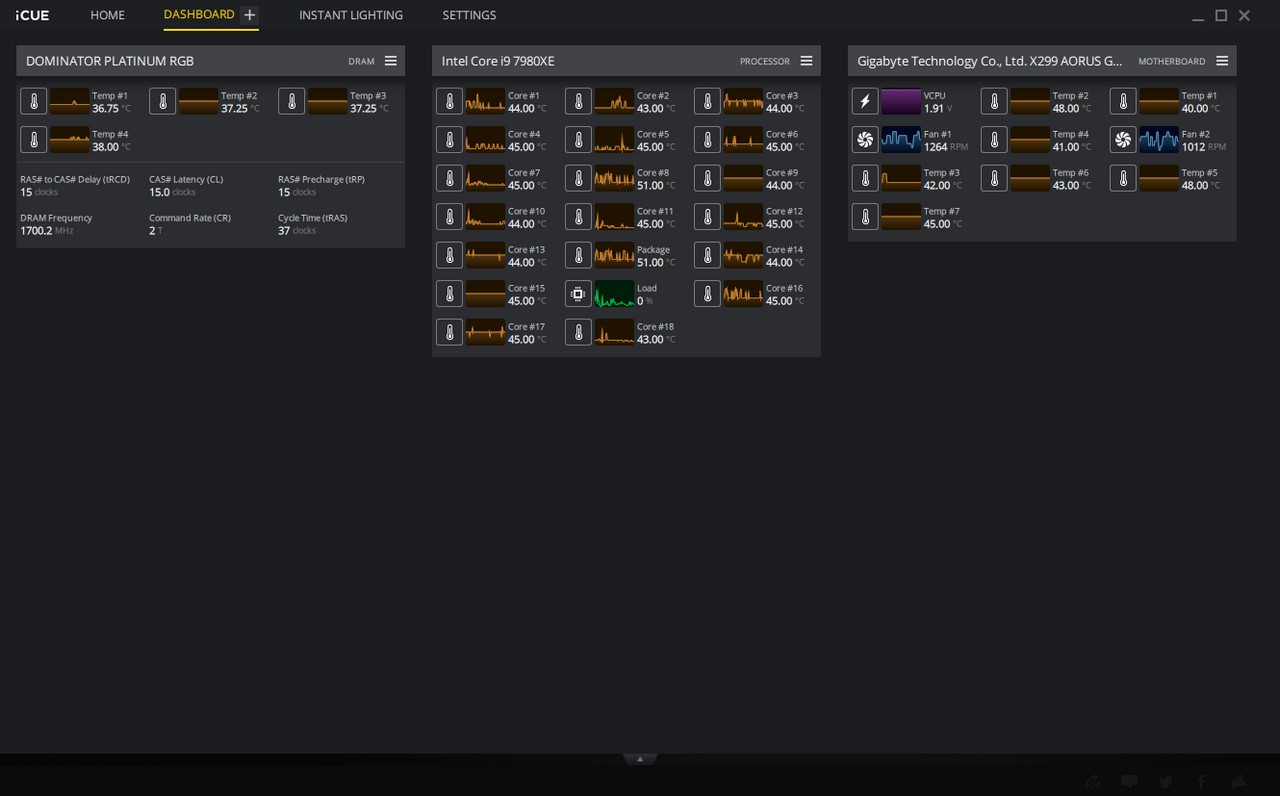Click the Command Rate (CR) value 2 T
This screenshot has width=1280, height=796.
coord(155,231)
